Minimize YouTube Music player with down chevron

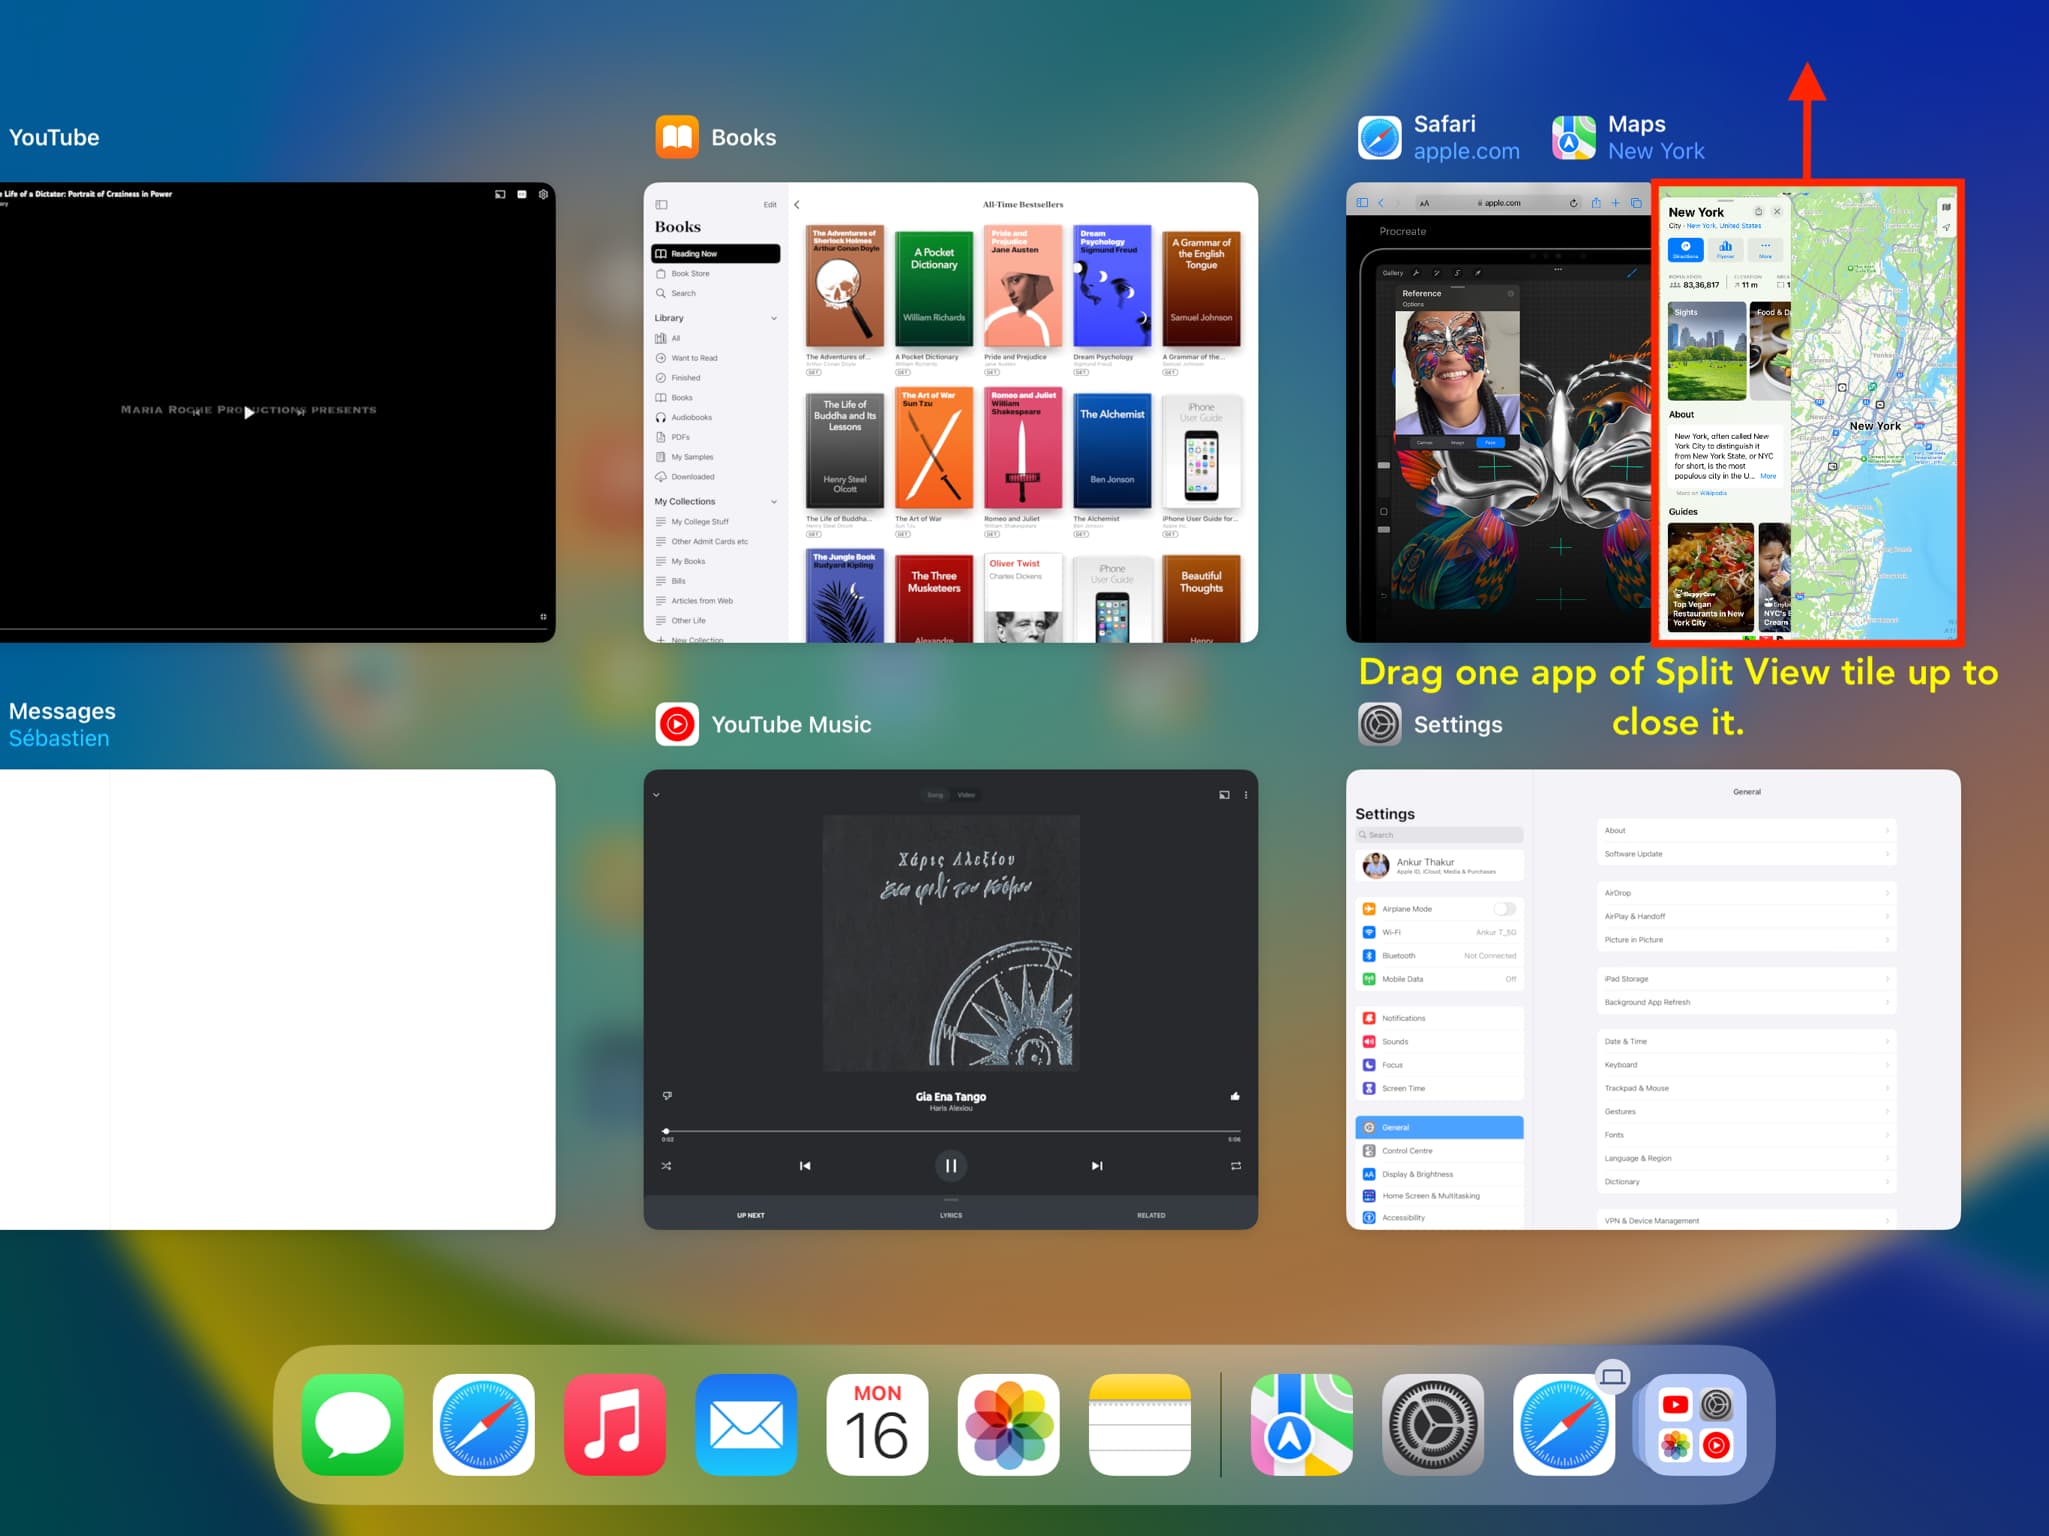tap(656, 795)
